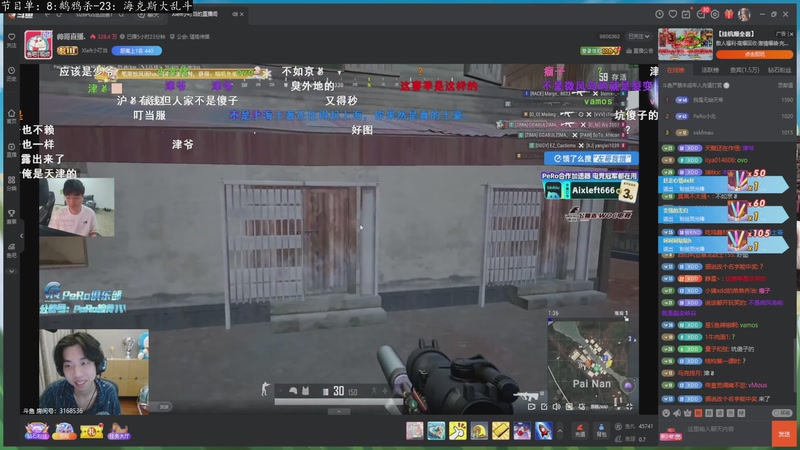Open watch history clock icon in title bar
The width and height of the screenshot is (800, 450).
coord(659,15)
